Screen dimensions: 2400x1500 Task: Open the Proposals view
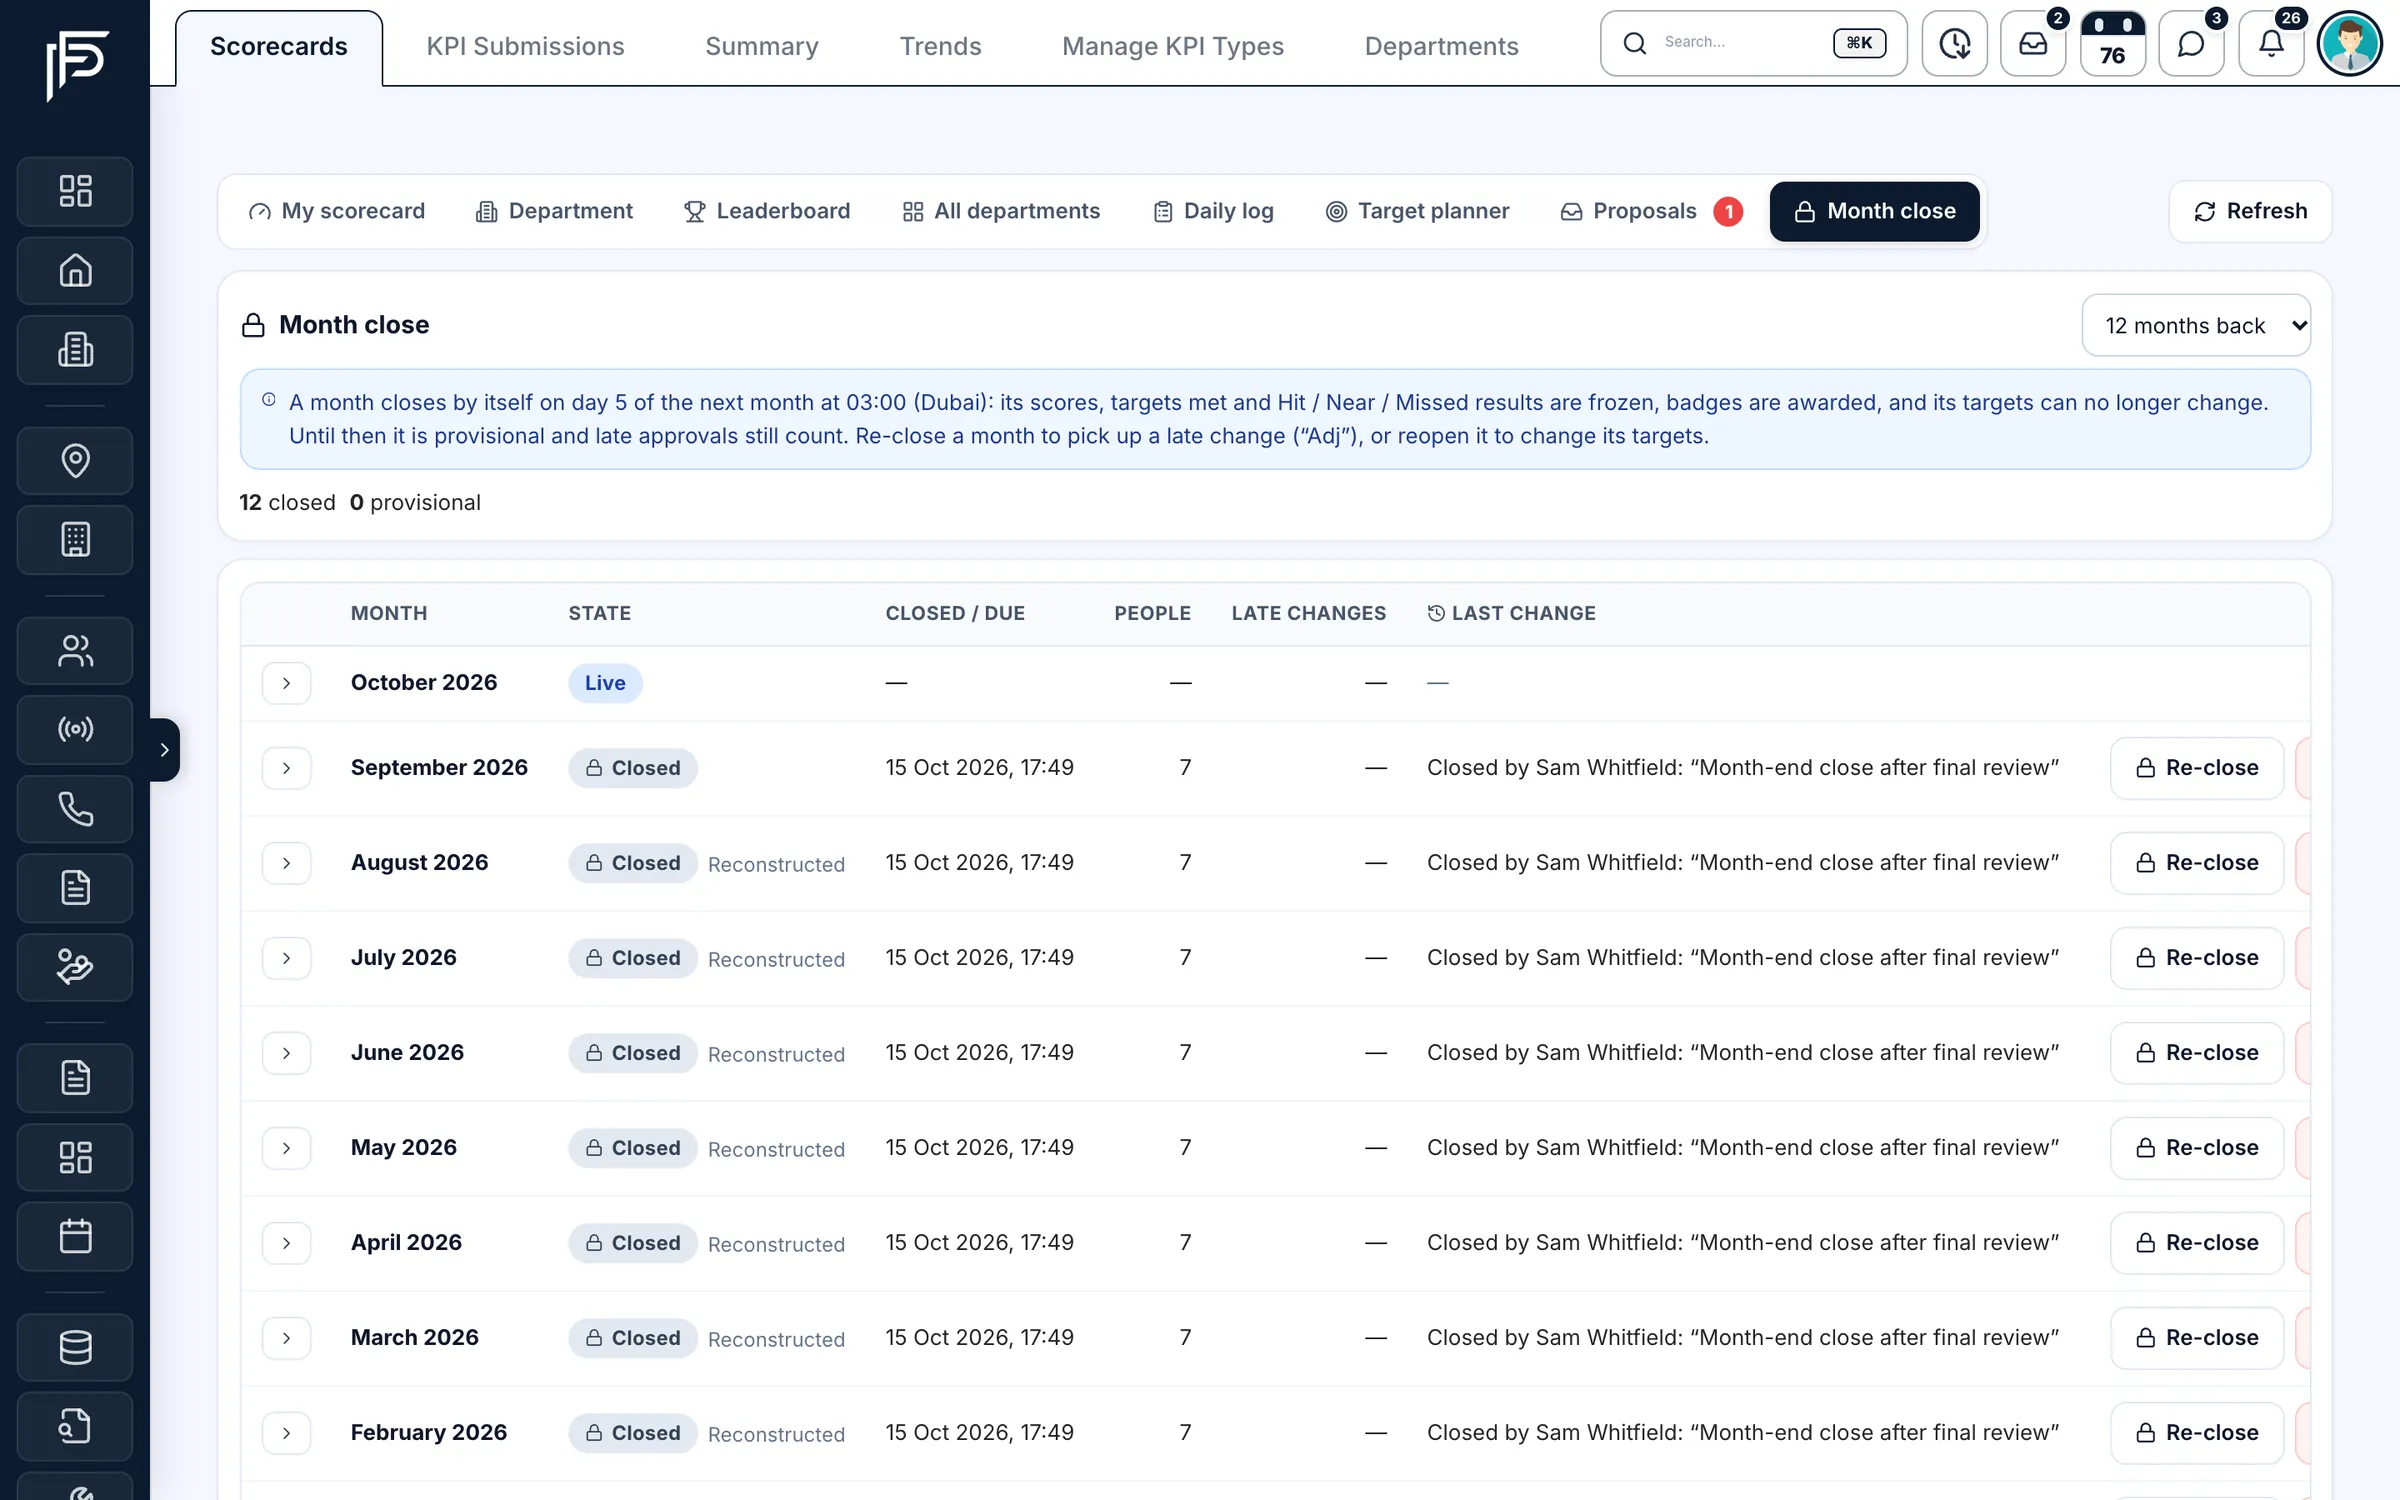point(1651,211)
